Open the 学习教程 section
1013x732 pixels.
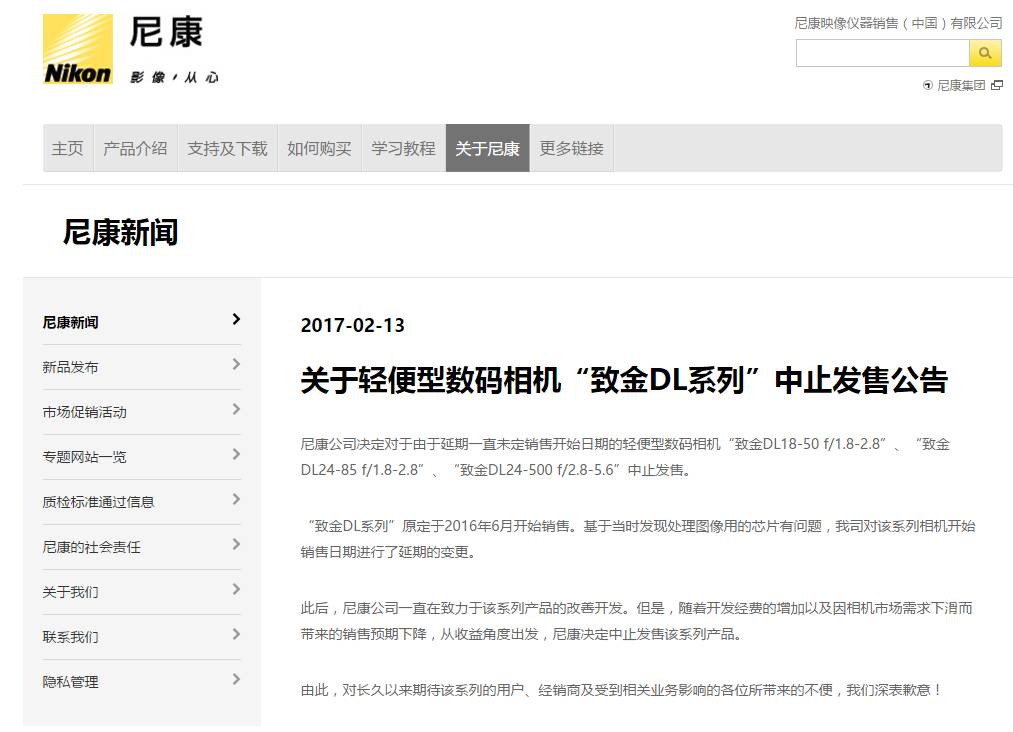pyautogui.click(x=402, y=146)
